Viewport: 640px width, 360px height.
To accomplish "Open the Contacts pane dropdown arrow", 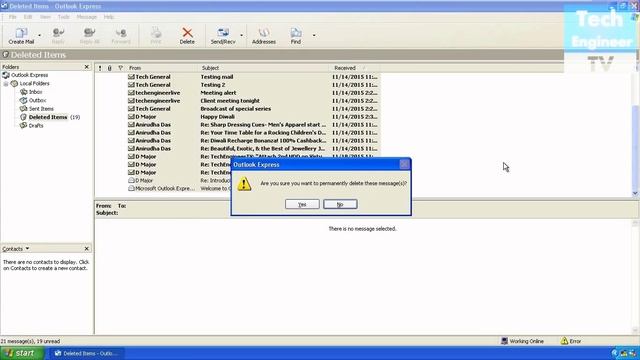I will click(x=27, y=249).
